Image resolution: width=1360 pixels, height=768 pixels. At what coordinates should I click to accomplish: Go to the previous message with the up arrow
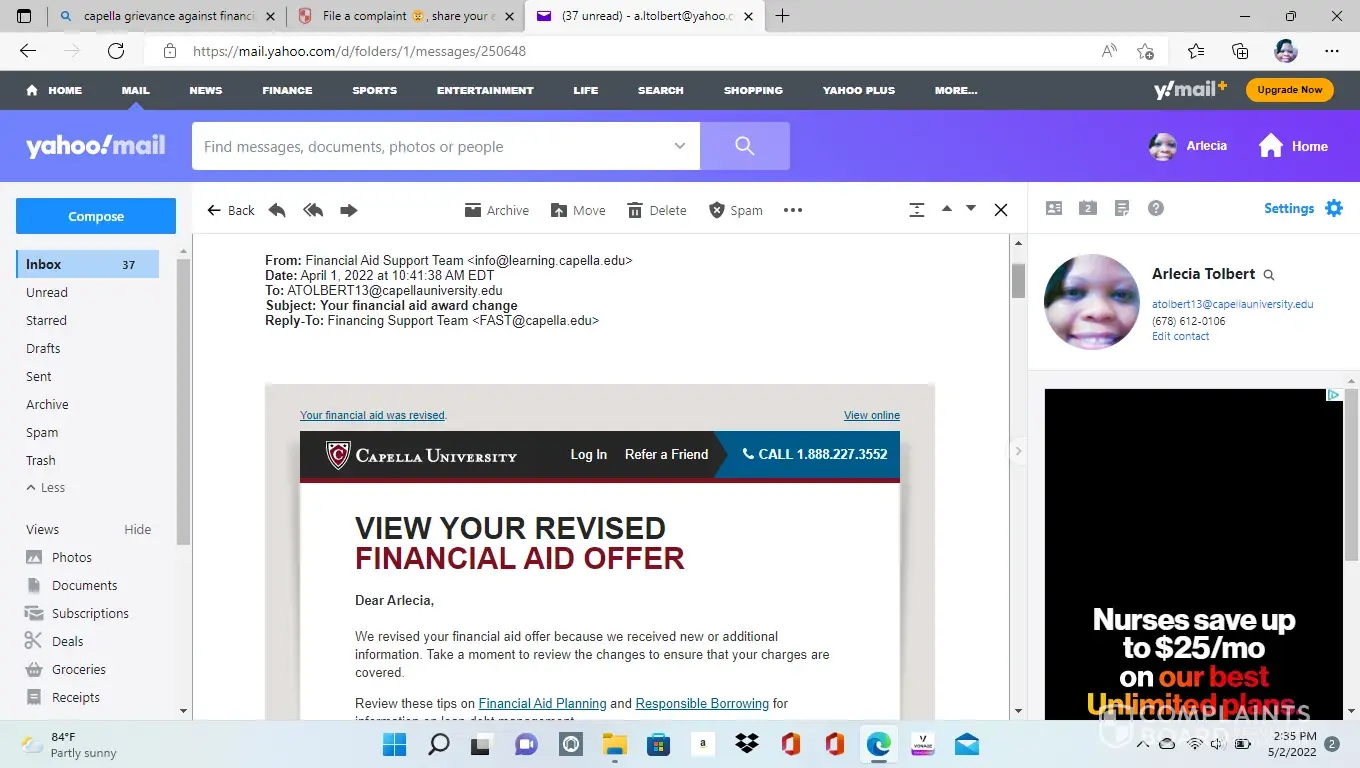(x=947, y=209)
